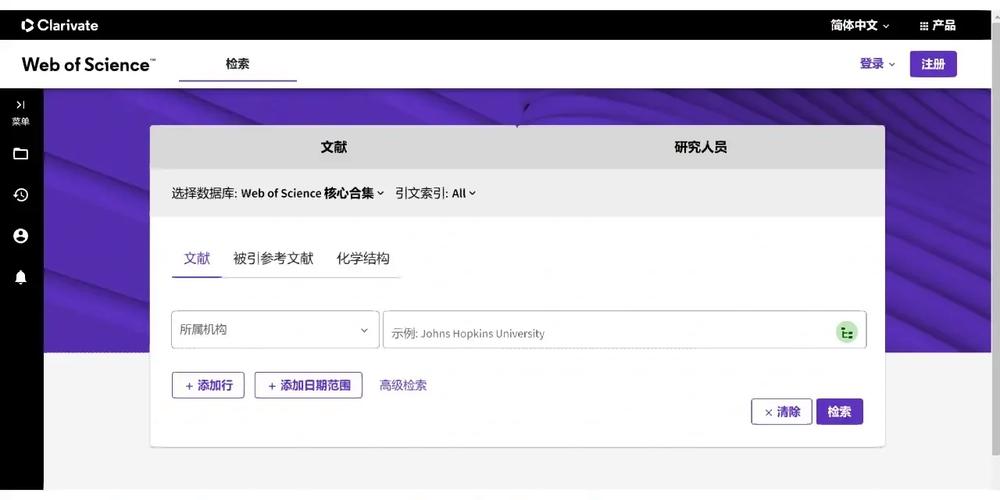Click the Clarivate logo
1000x500 pixels.
coord(59,26)
